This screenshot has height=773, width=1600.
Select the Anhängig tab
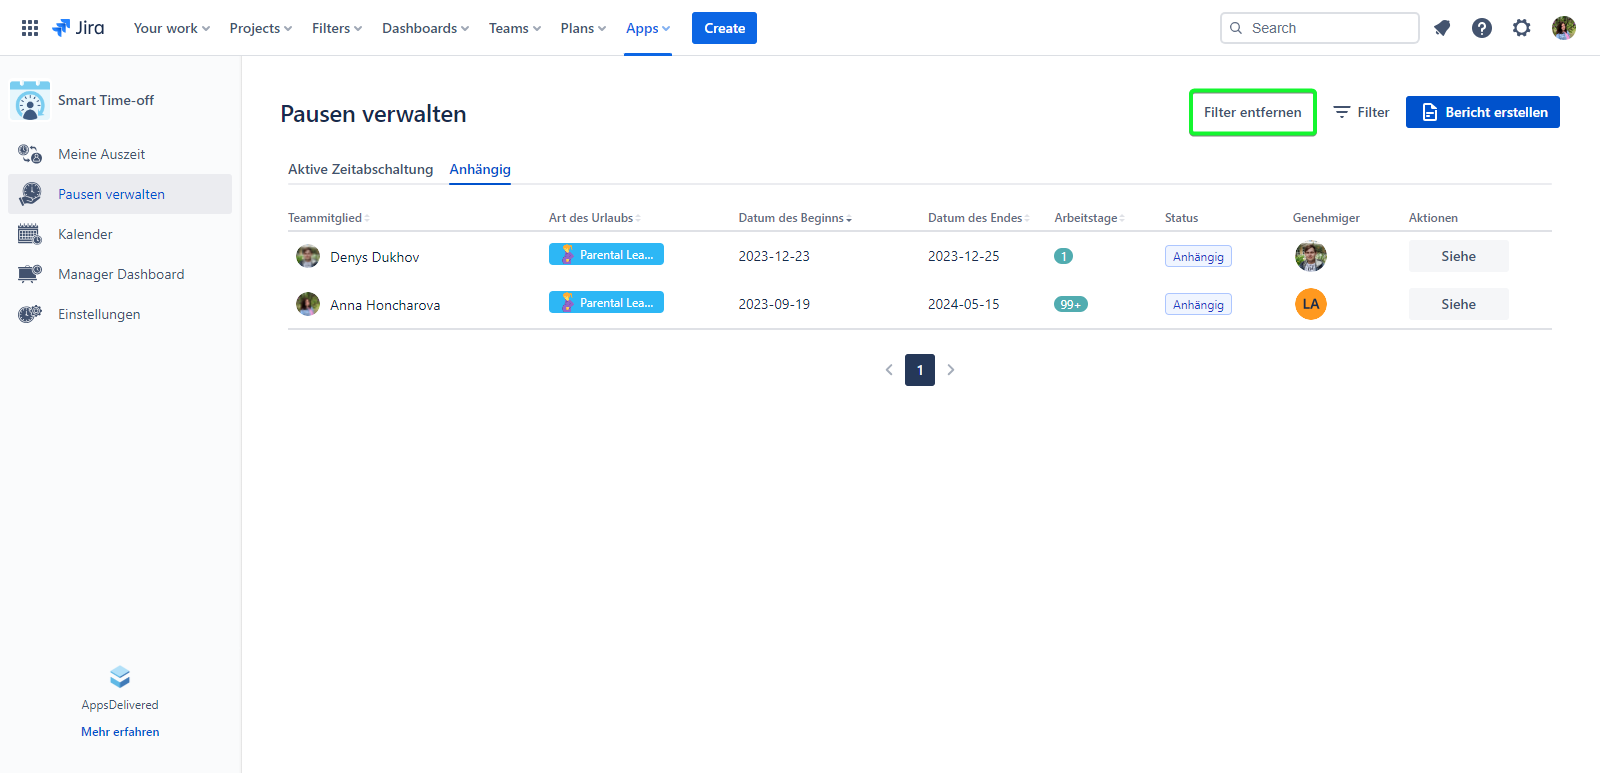[x=480, y=169]
